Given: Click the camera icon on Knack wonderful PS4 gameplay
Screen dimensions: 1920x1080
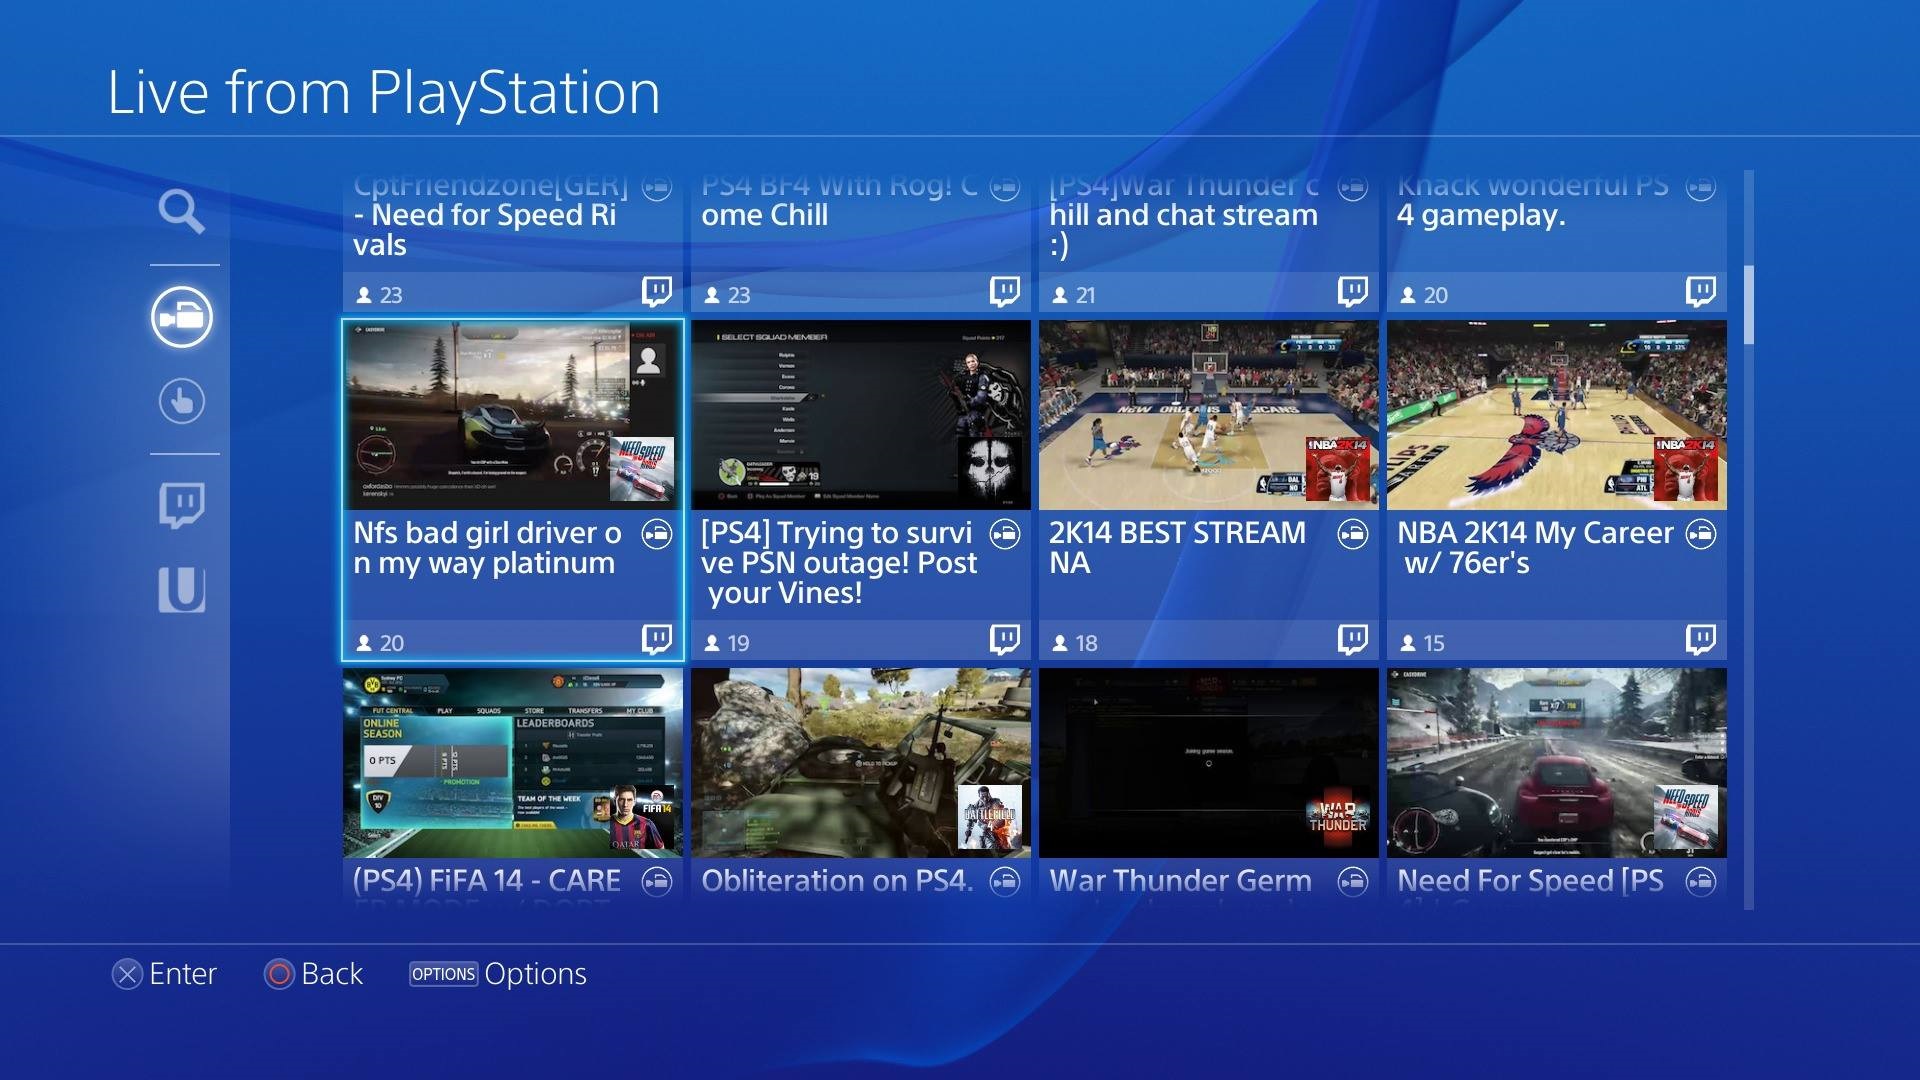Looking at the screenshot, I should 1699,186.
